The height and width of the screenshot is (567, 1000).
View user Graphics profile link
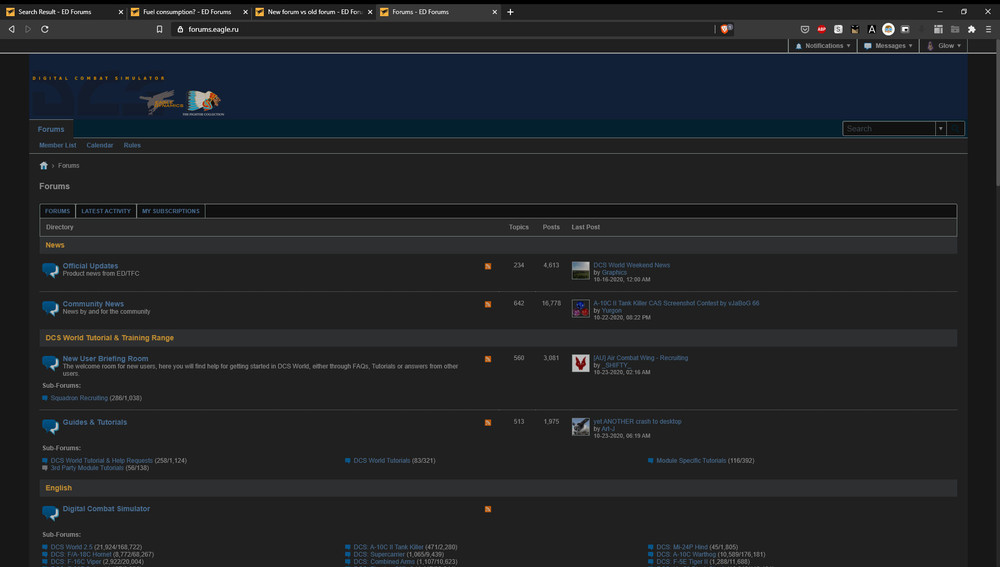[x=614, y=273]
